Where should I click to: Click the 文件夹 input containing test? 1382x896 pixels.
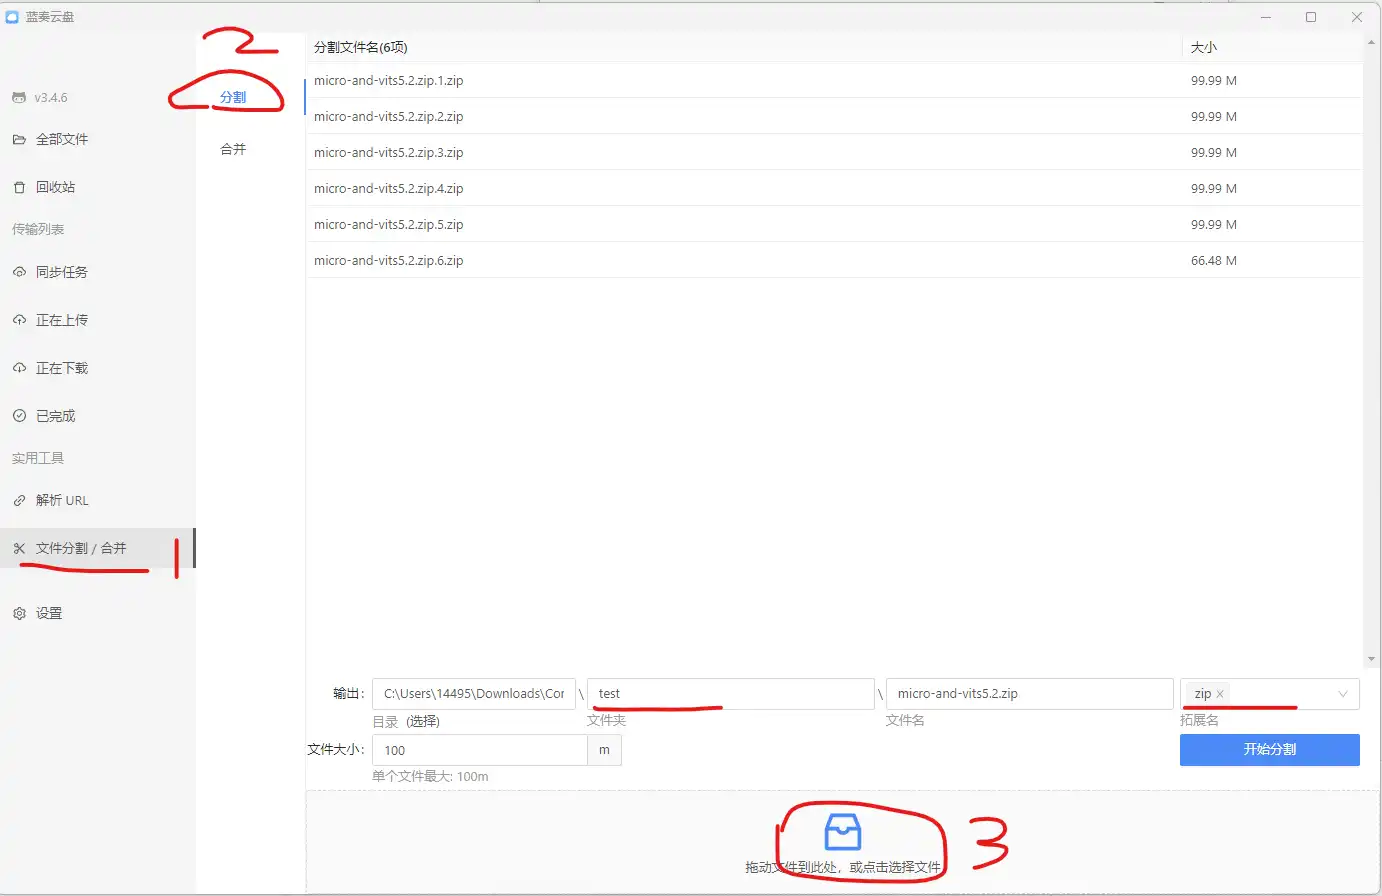click(x=730, y=694)
